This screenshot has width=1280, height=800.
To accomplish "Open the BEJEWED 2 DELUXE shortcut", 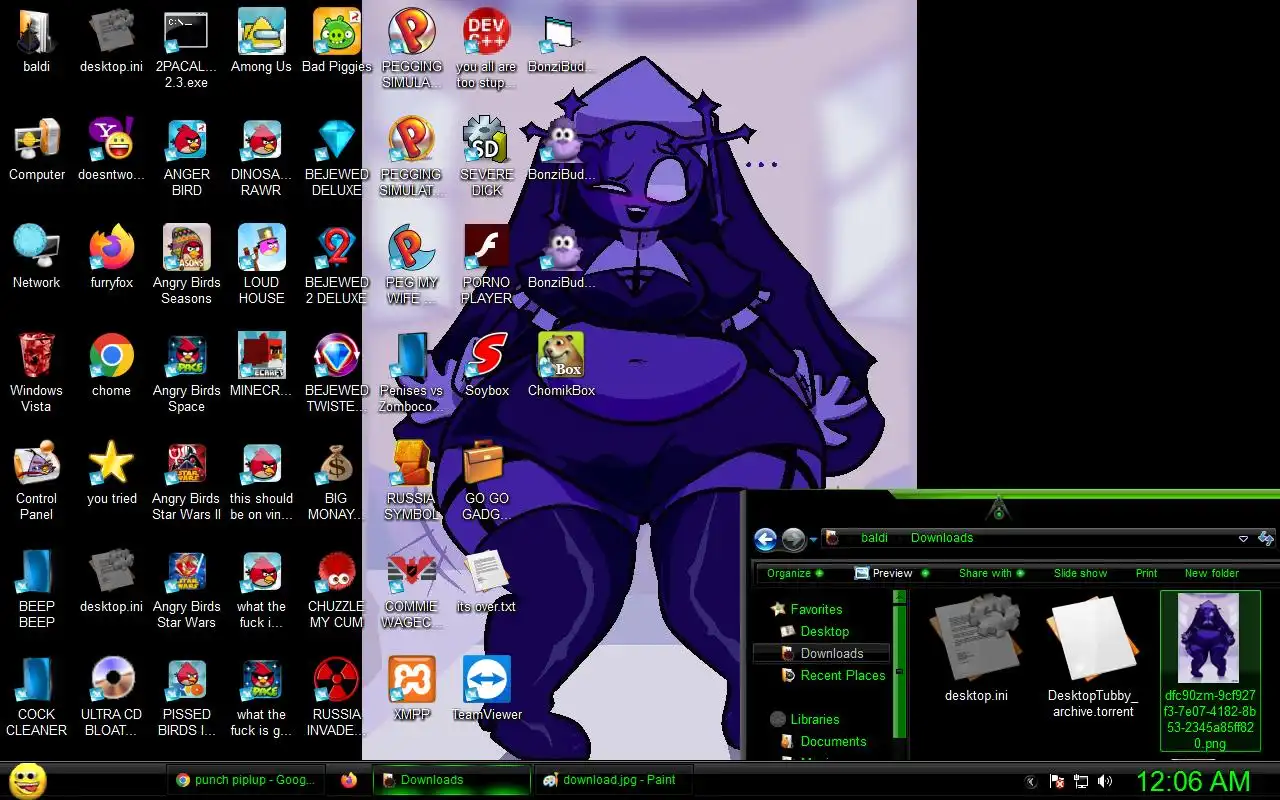I will [336, 265].
